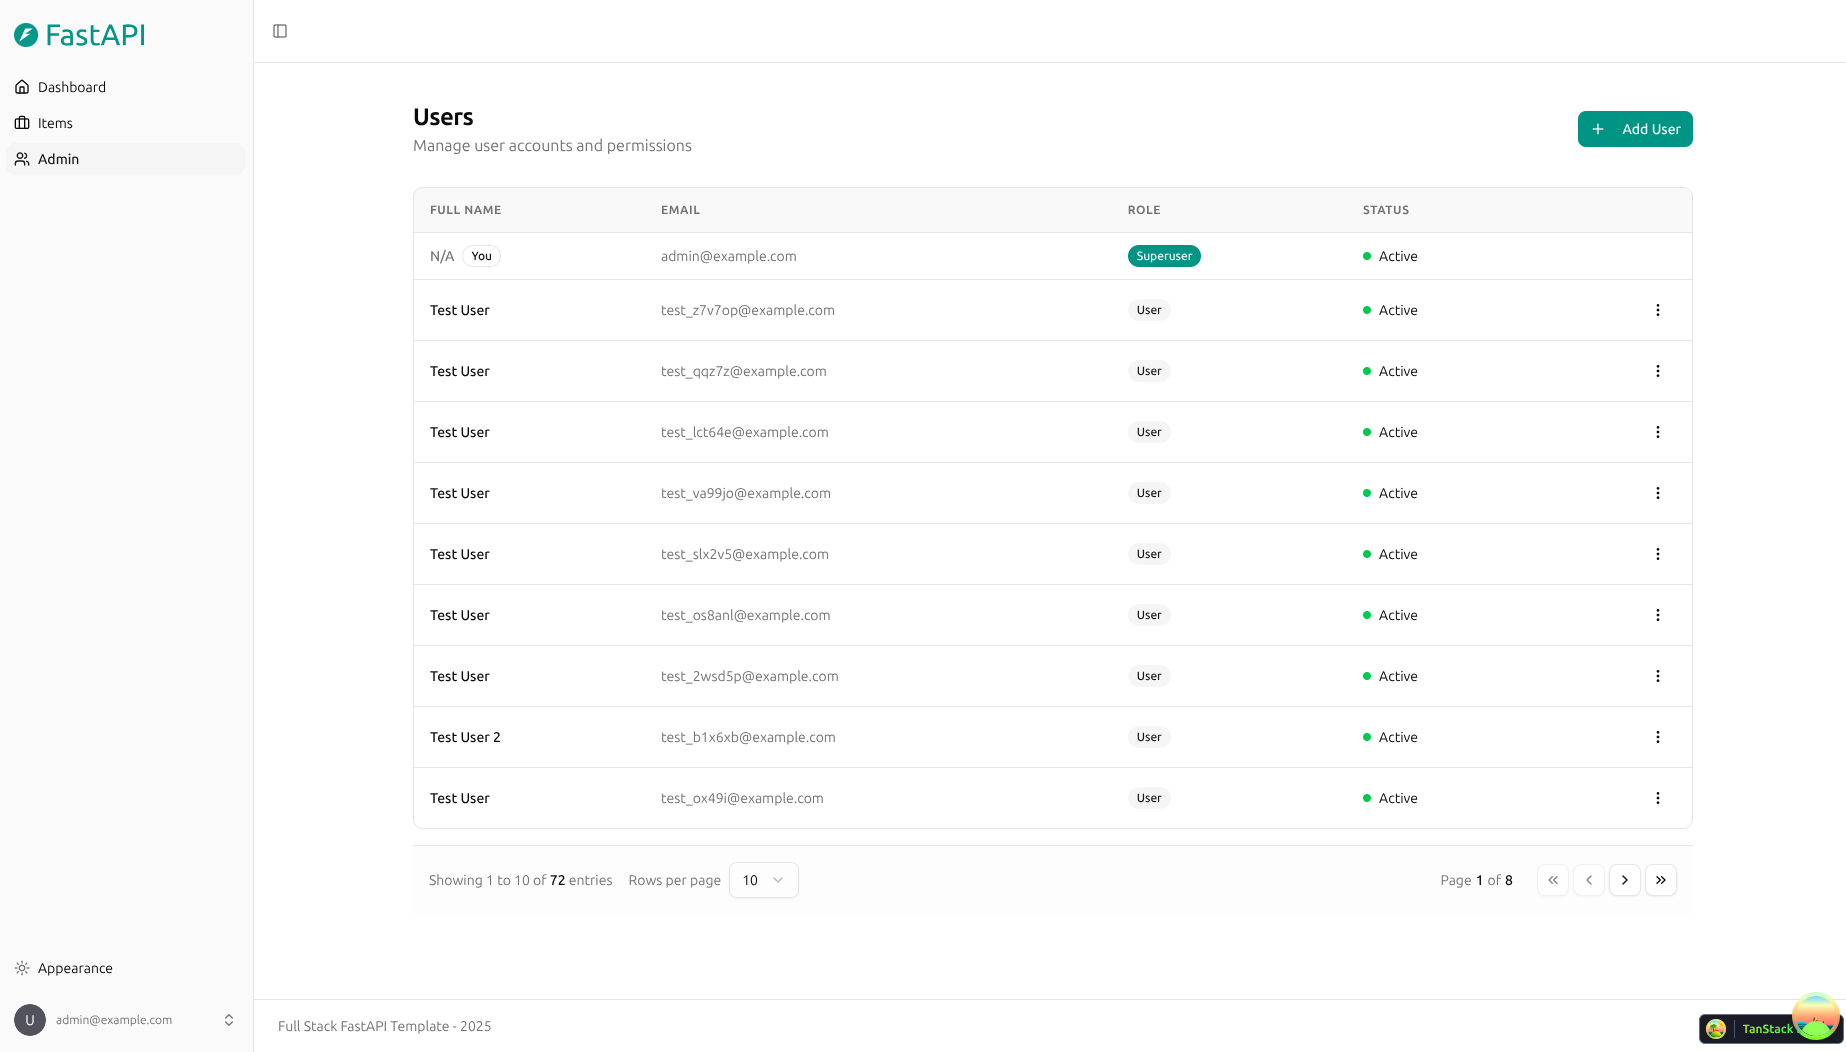Image resolution: width=1846 pixels, height=1052 pixels.
Task: Switch to the Admin section in the sidebar
Action: (x=58, y=159)
